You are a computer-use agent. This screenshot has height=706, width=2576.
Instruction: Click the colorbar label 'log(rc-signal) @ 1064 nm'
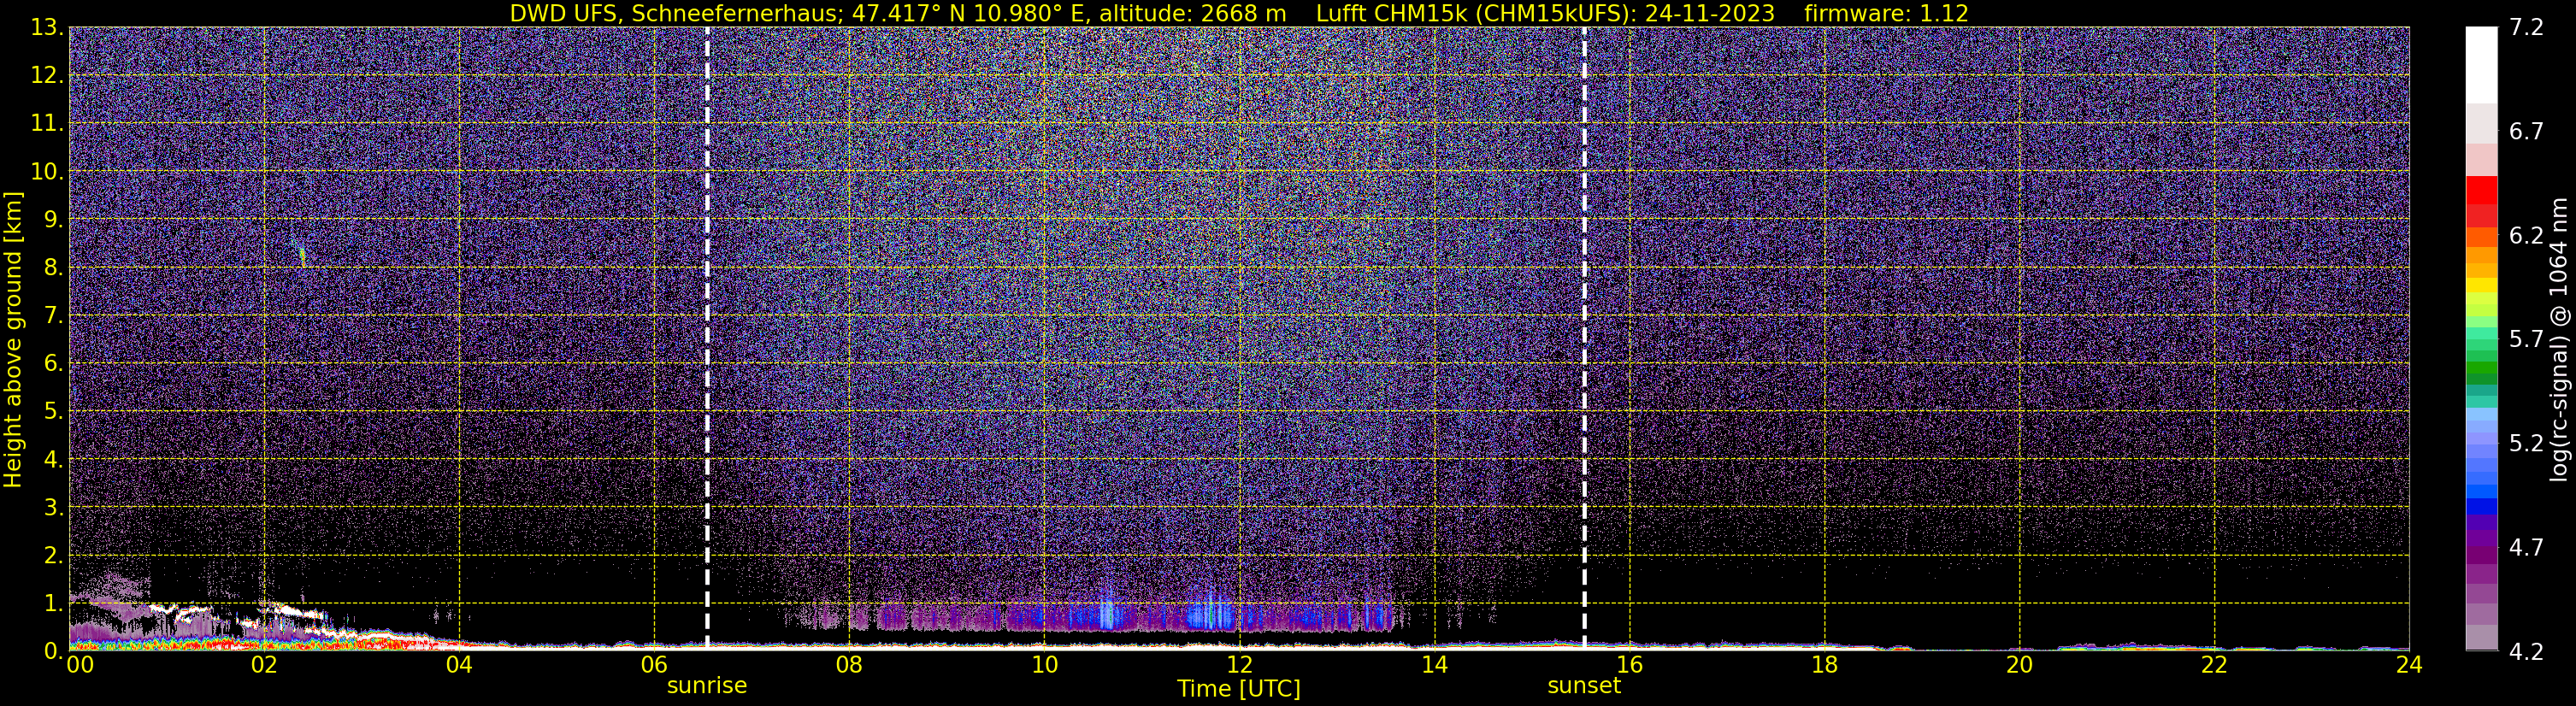(2558, 339)
